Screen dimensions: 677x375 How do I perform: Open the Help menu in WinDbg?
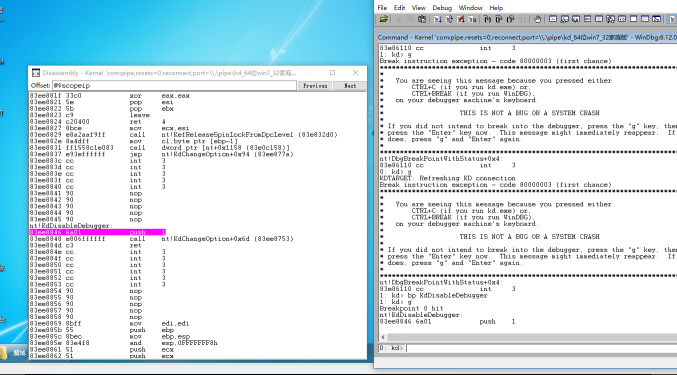[496, 8]
